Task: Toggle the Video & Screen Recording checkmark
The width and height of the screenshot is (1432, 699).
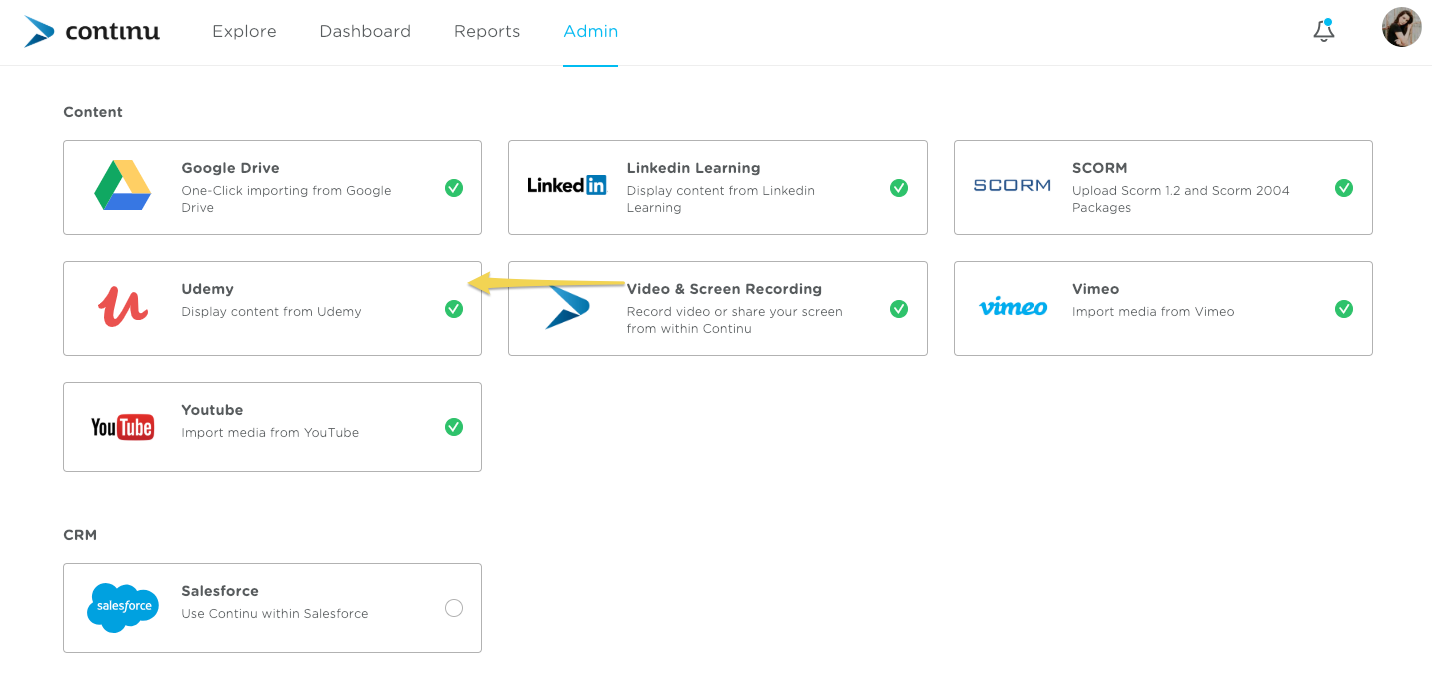Action: point(899,309)
